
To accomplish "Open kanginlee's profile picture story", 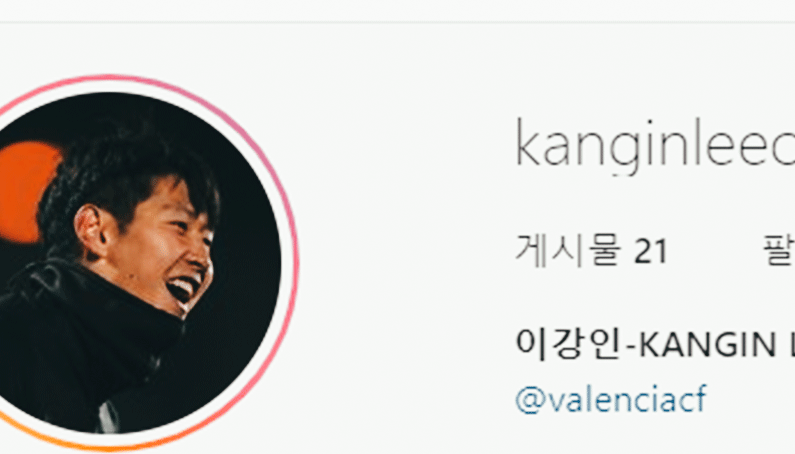I will pos(137,263).
